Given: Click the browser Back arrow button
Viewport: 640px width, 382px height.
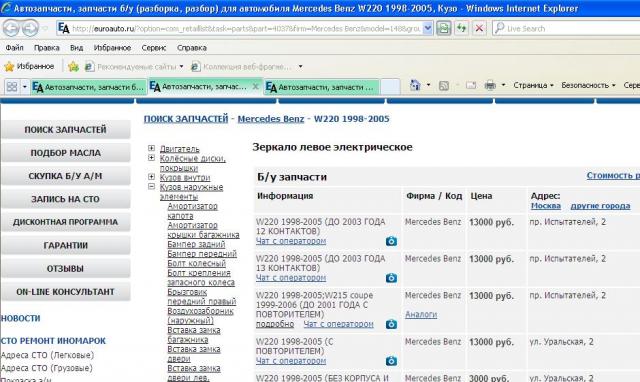Looking at the screenshot, I should (x=11, y=29).
